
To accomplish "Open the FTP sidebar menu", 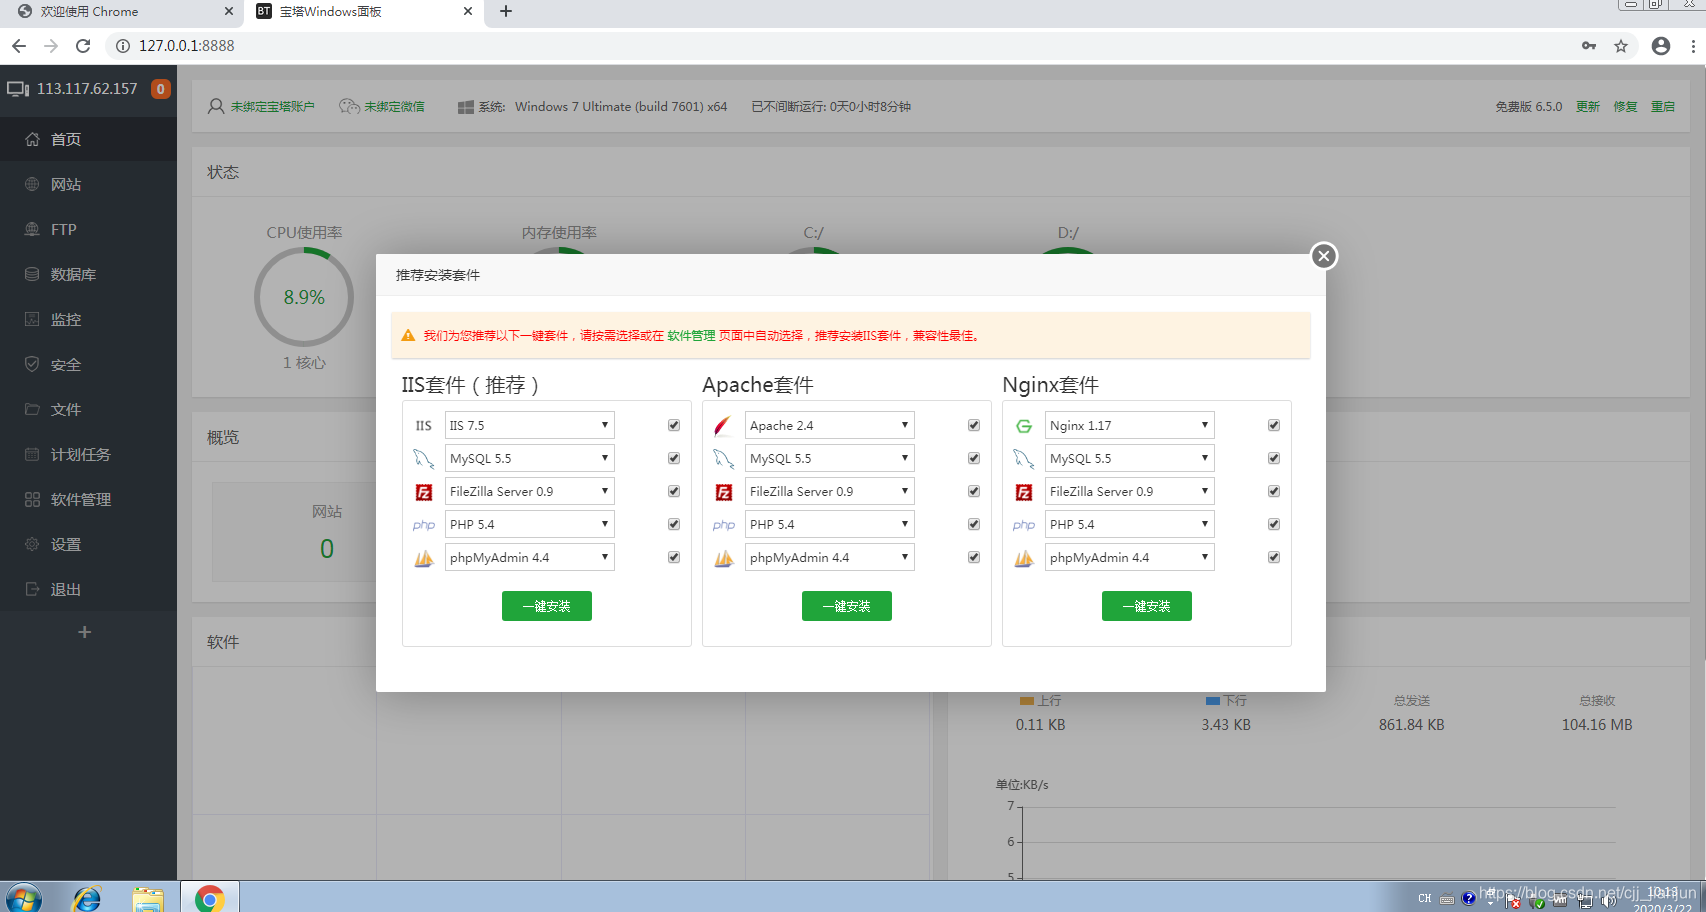I will point(88,229).
